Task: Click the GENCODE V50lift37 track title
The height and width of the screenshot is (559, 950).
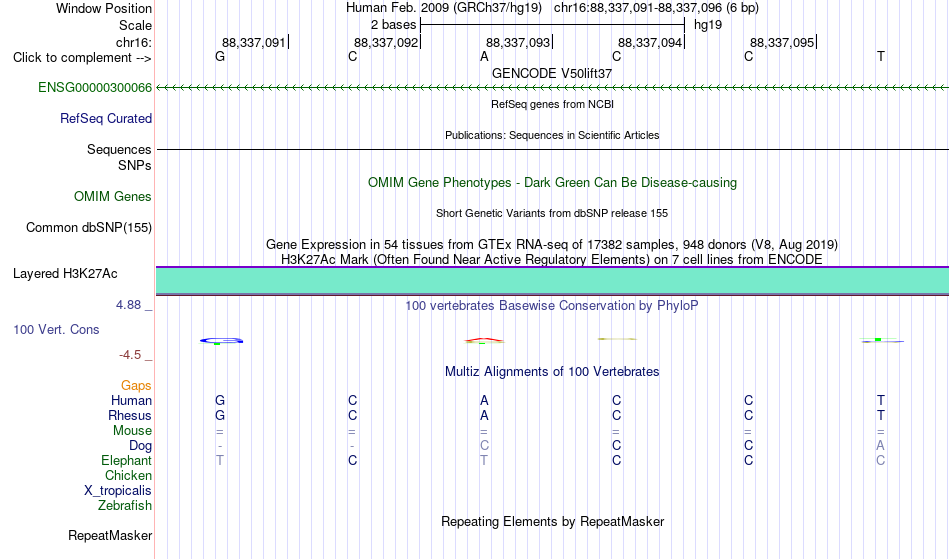Action: pyautogui.click(x=552, y=73)
